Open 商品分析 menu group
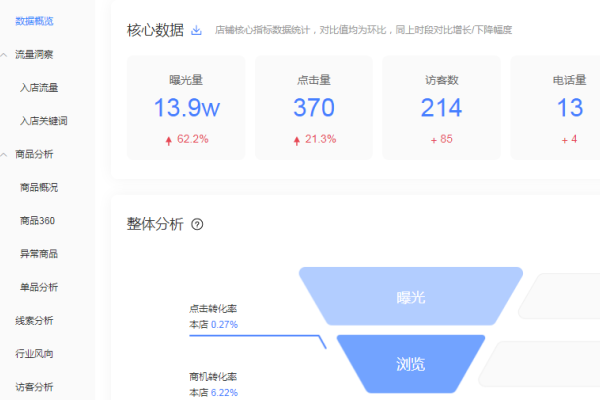 point(34,154)
